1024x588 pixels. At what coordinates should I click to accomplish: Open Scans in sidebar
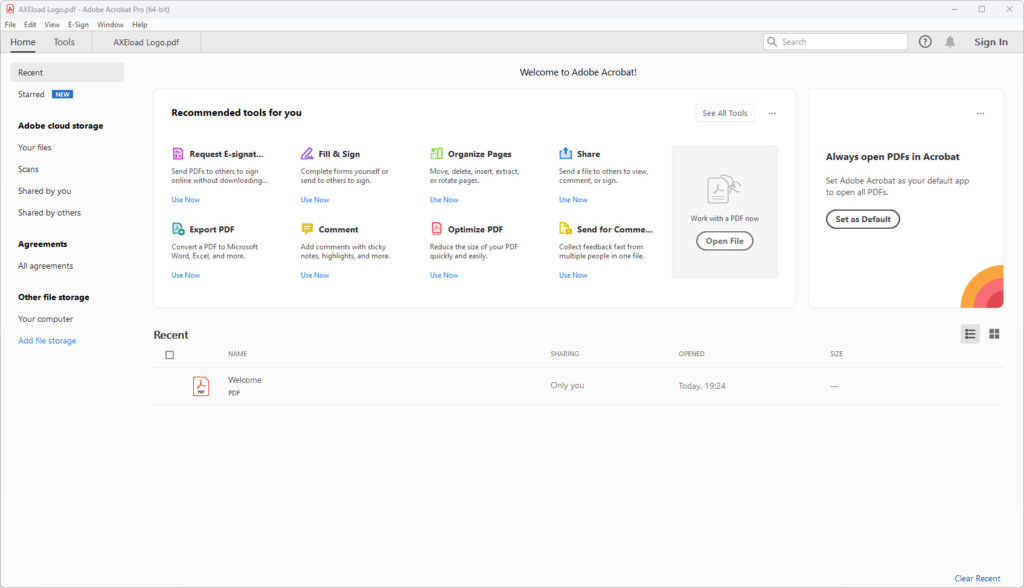point(28,169)
